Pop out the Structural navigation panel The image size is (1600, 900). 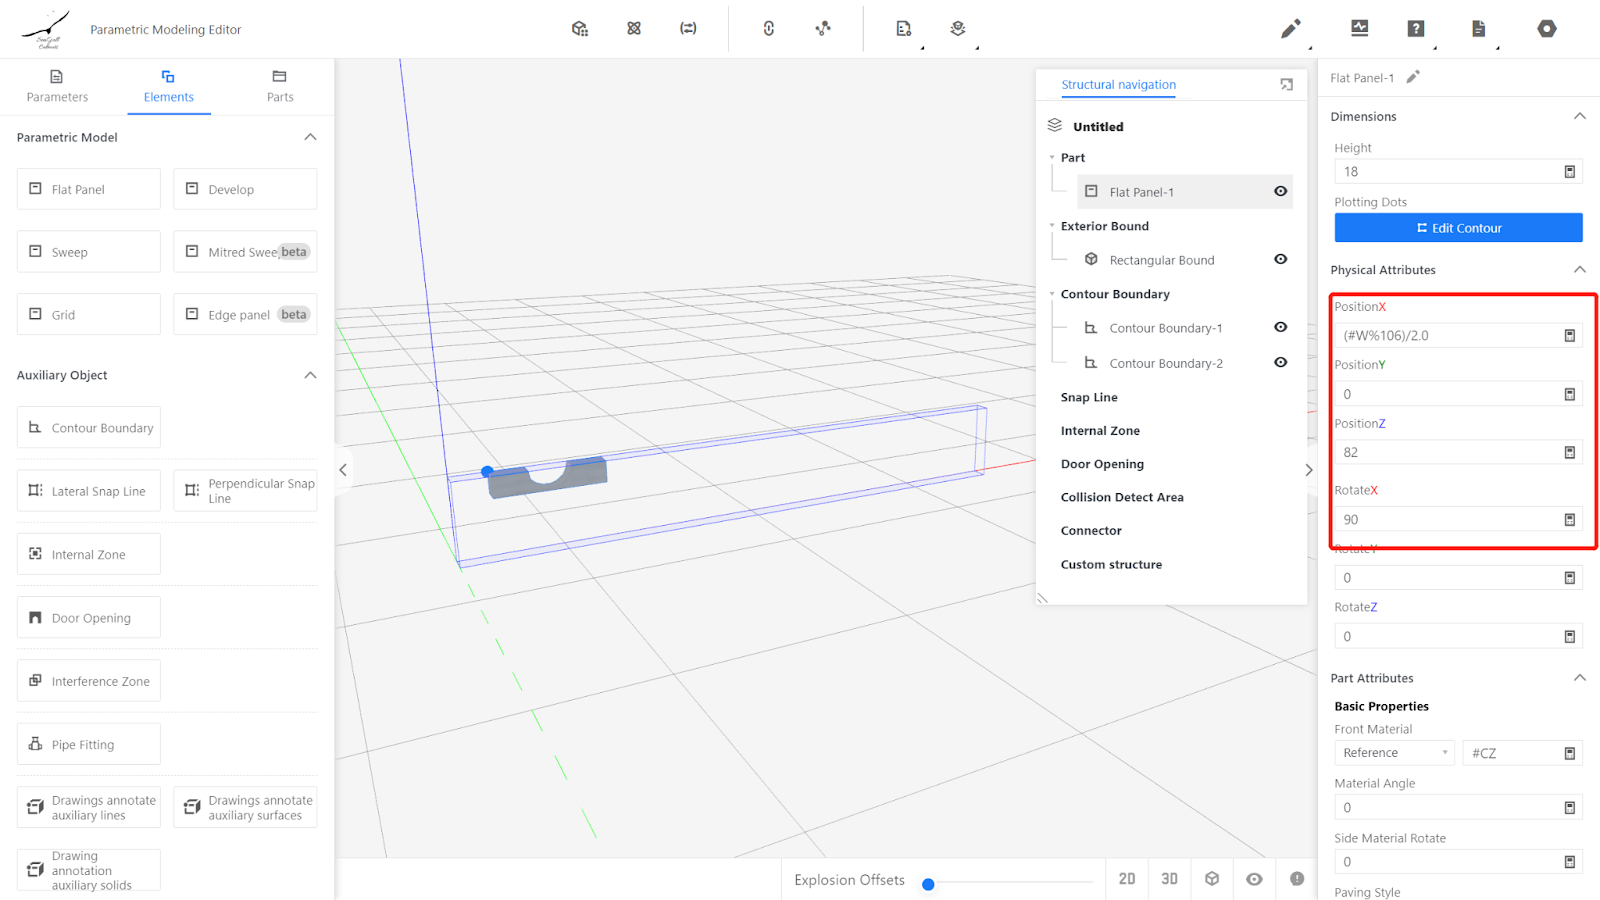1286,85
